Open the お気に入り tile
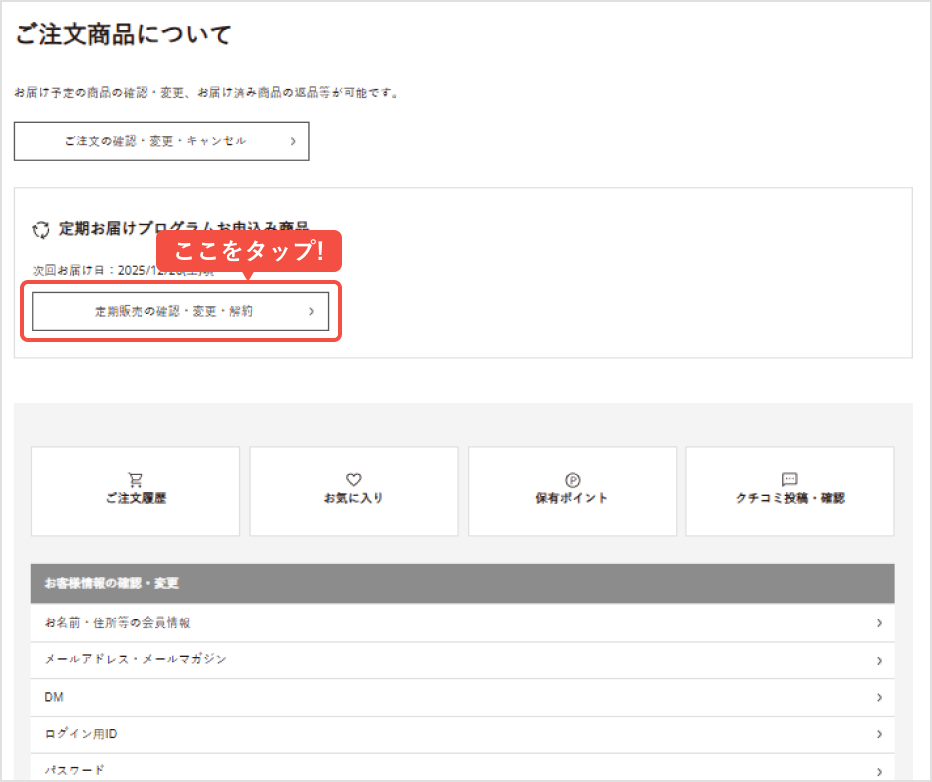 (354, 491)
